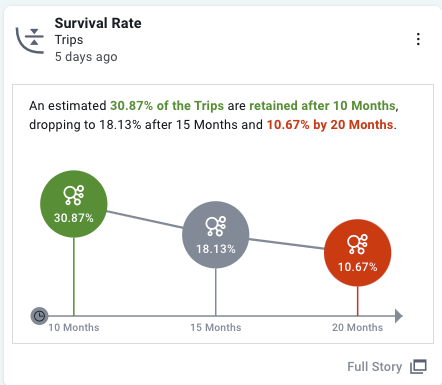
Task: Select the green 30.87% circle
Action: (74, 204)
